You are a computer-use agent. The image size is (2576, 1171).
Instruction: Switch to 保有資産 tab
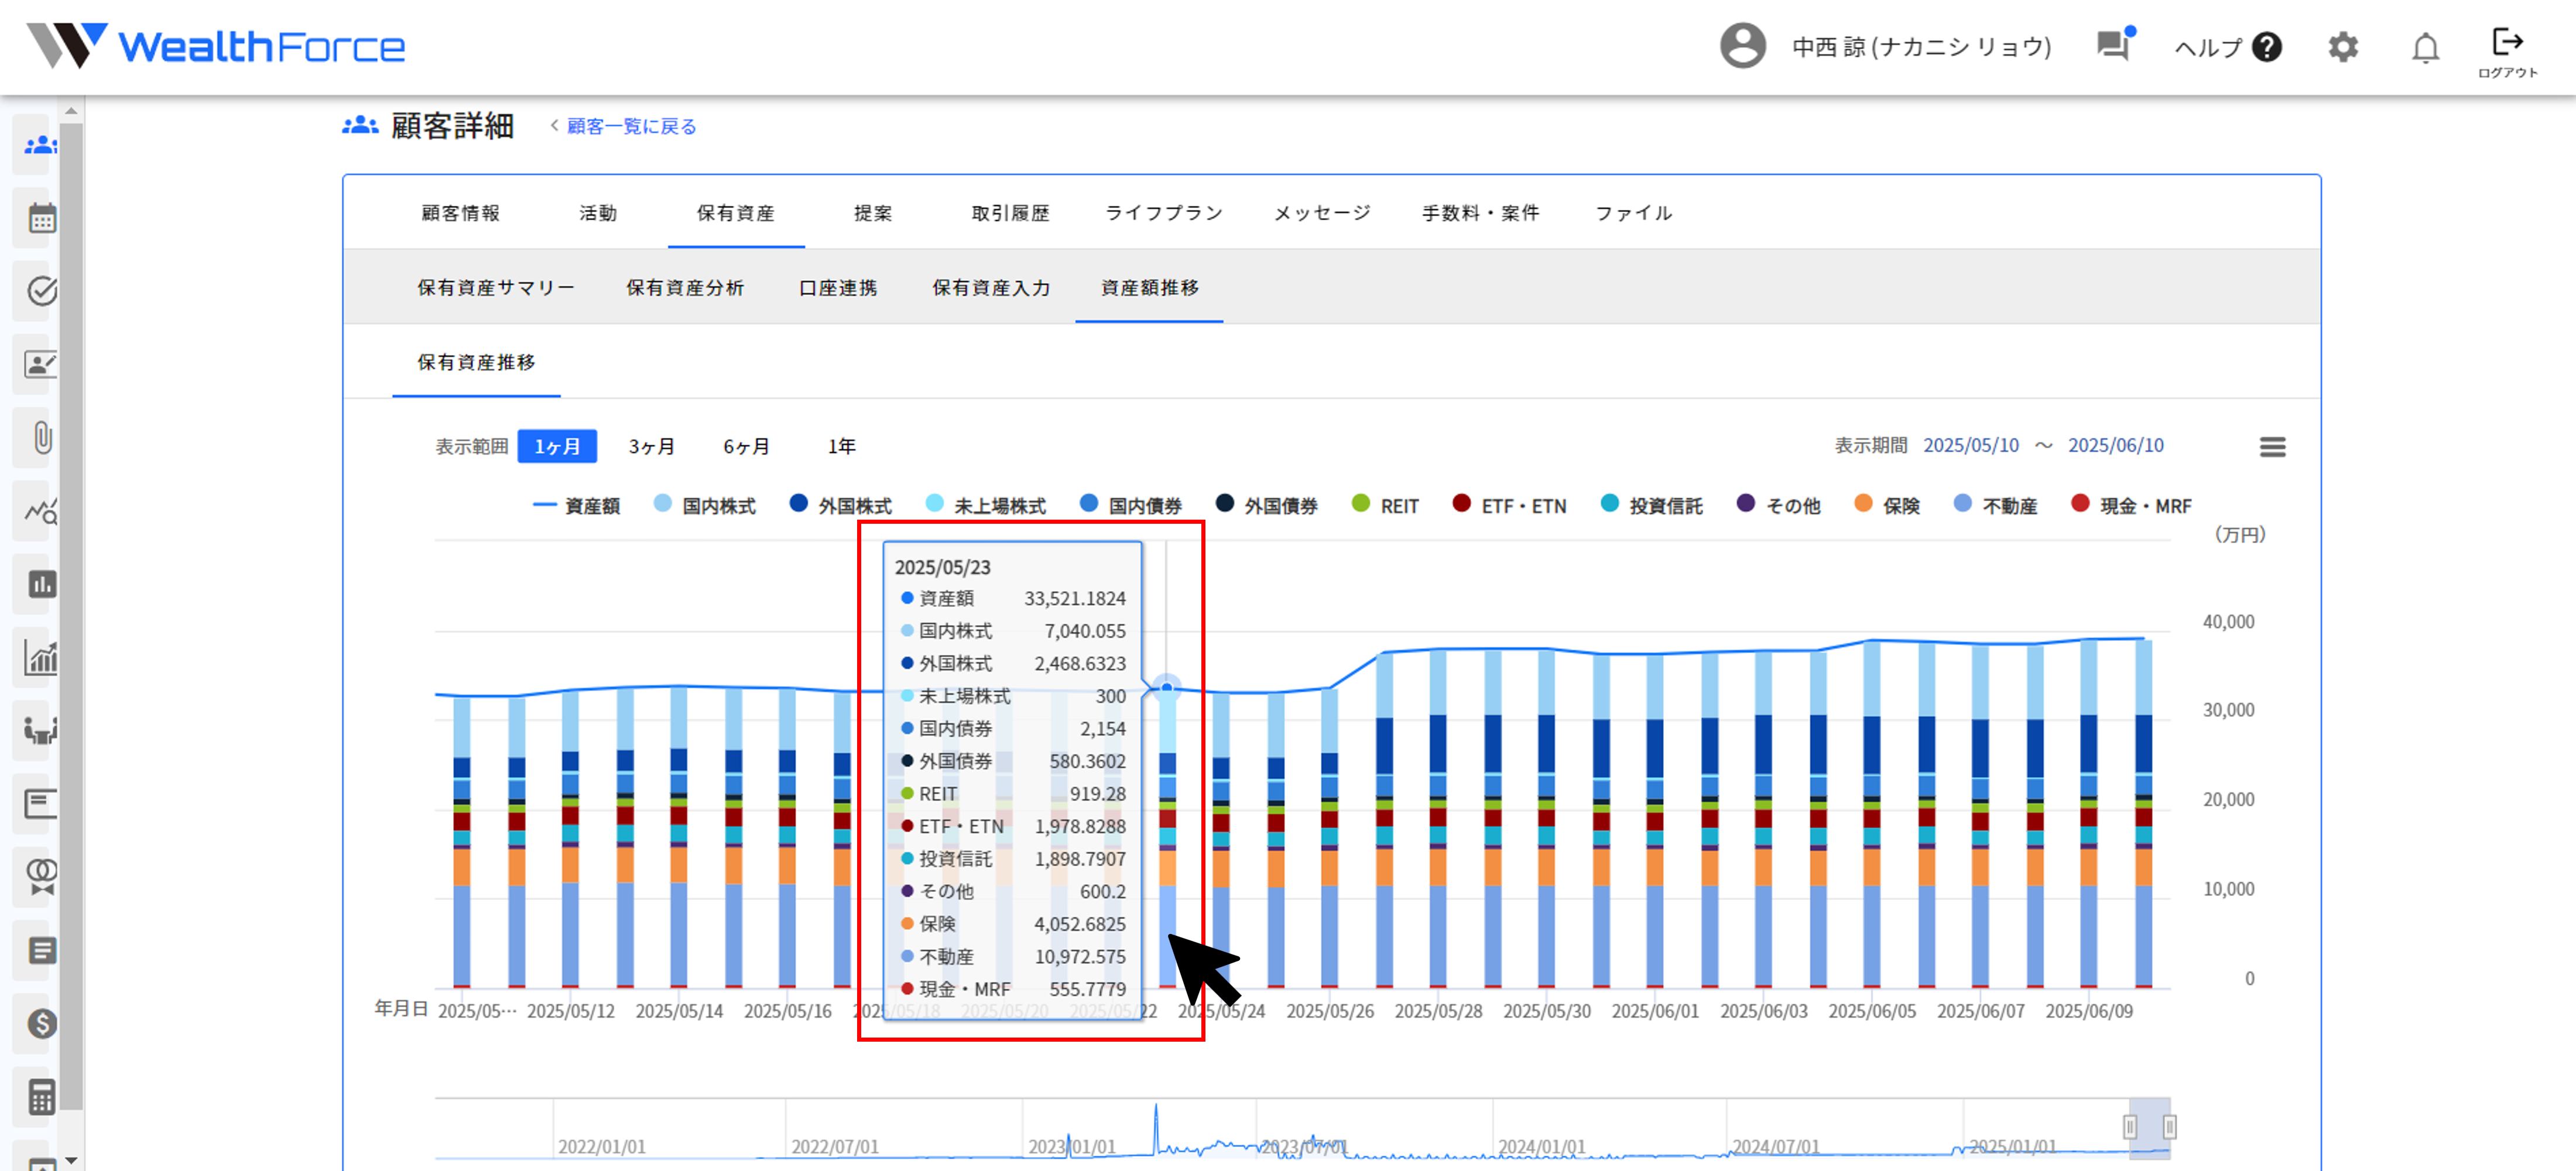(x=736, y=213)
